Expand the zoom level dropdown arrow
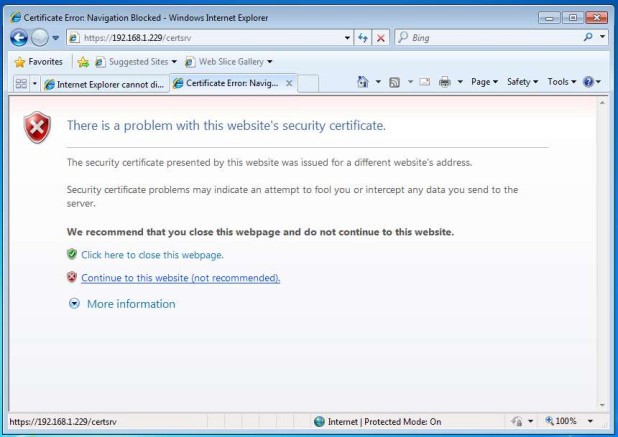The image size is (618, 437). [x=590, y=421]
